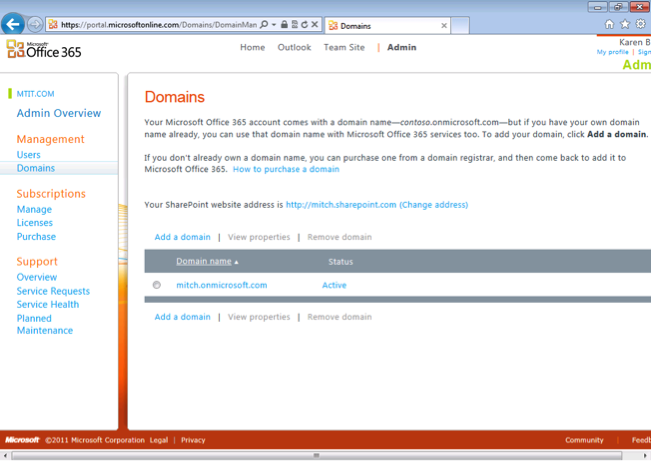
Task: Open Favorites star icon
Action: pos(625,24)
